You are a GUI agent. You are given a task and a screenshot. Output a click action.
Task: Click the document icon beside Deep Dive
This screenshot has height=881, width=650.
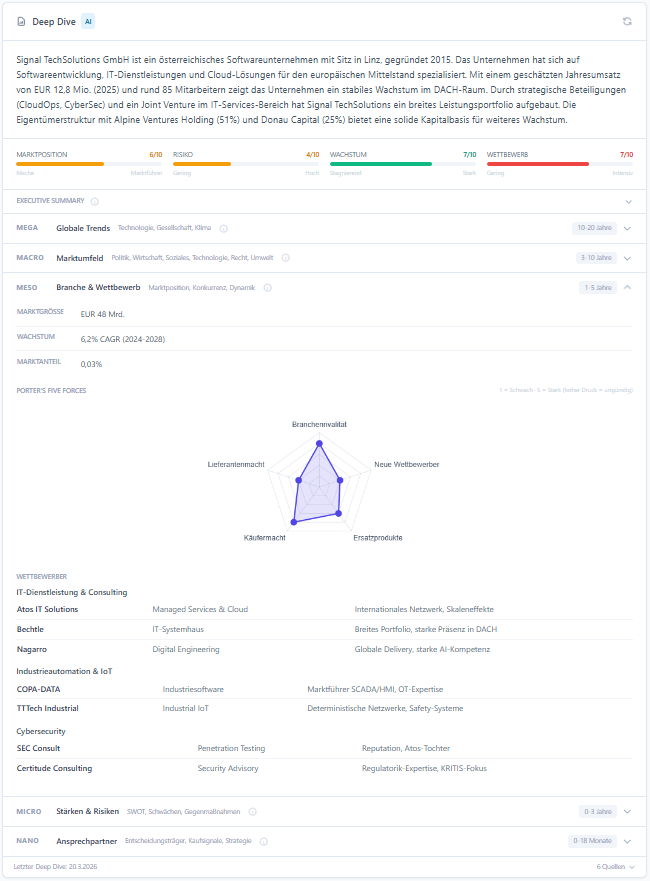[x=21, y=22]
